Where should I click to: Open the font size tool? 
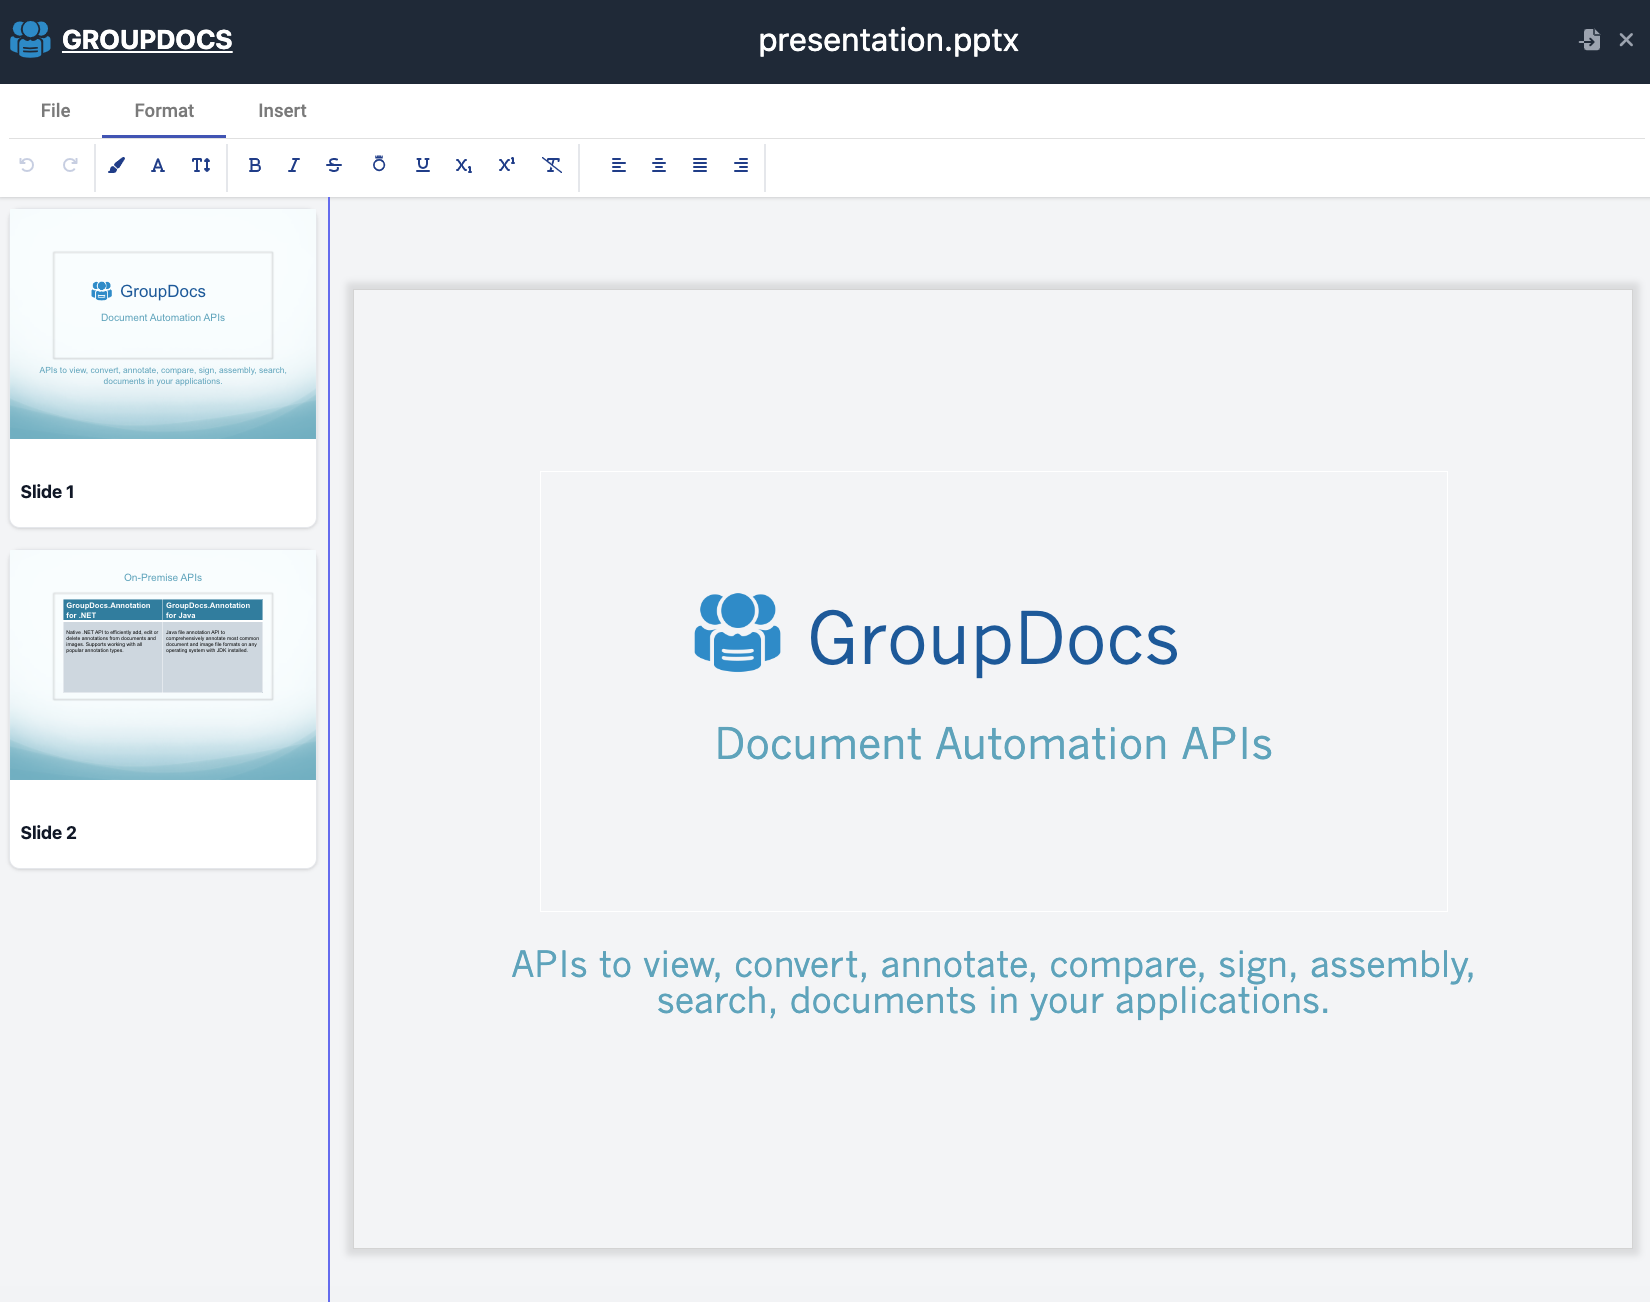coord(201,165)
